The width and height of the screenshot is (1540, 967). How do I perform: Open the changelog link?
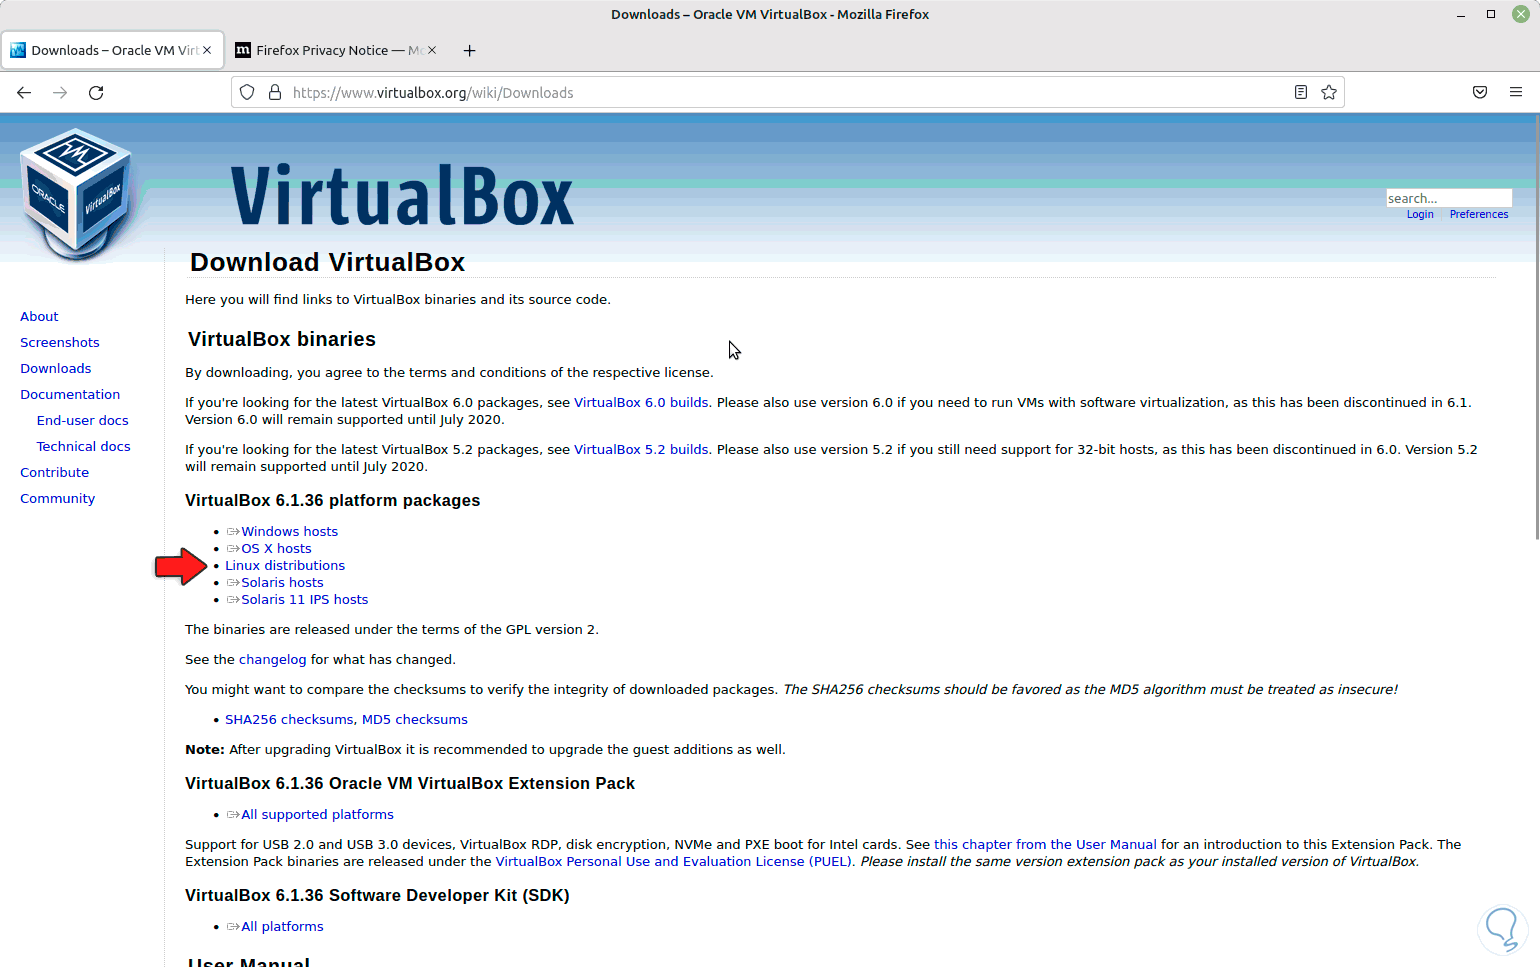click(273, 660)
